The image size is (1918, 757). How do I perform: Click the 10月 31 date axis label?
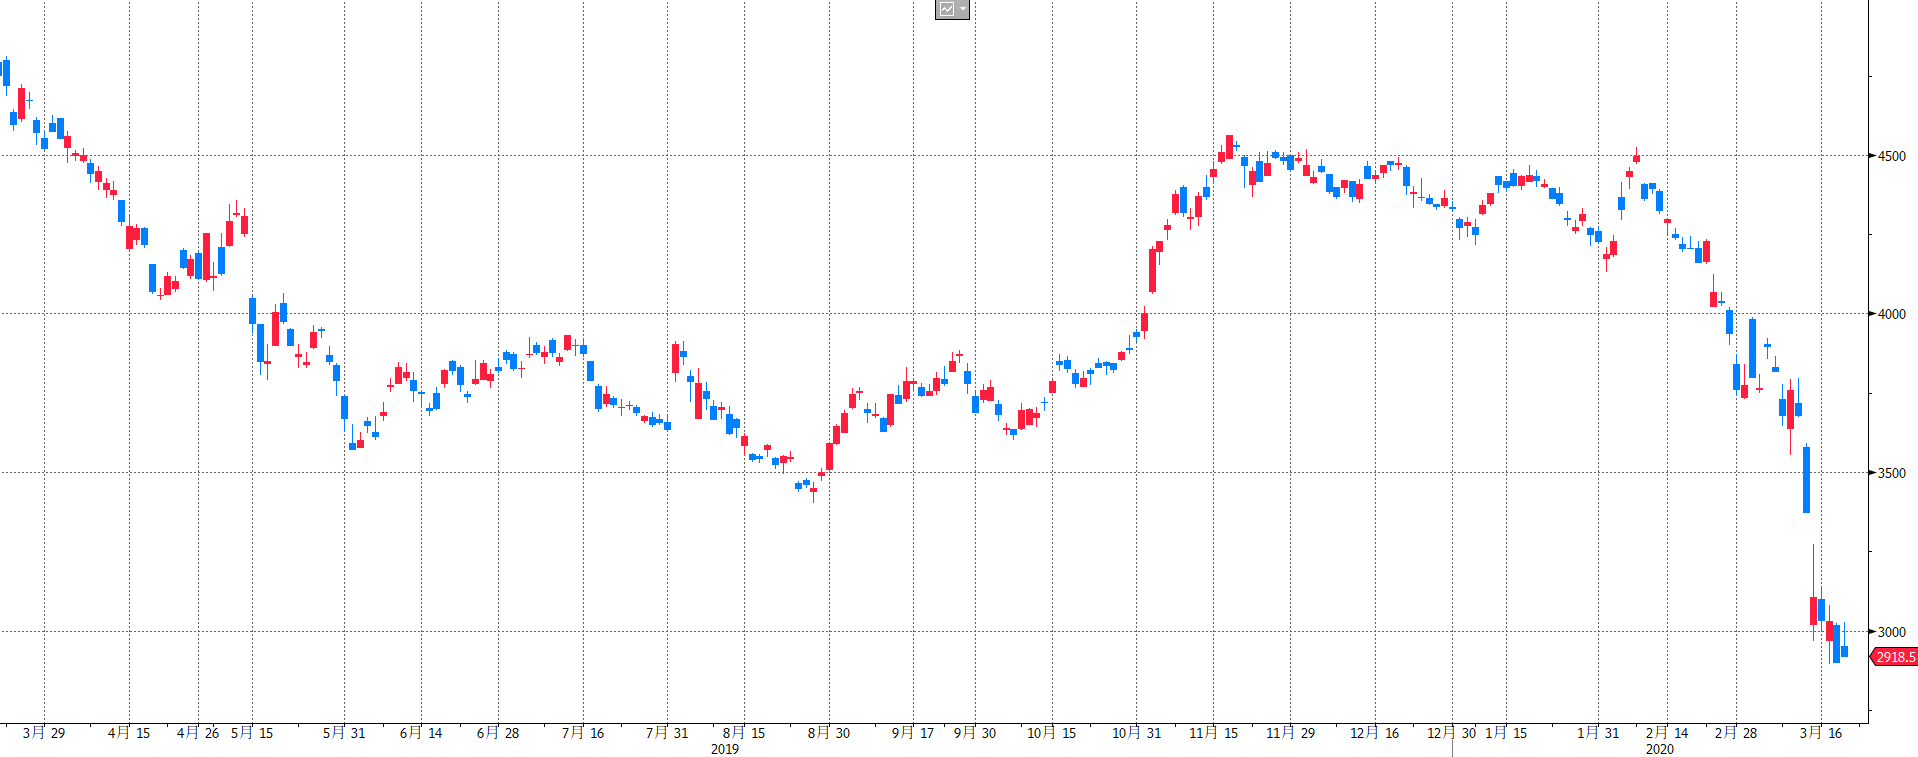1137,733
